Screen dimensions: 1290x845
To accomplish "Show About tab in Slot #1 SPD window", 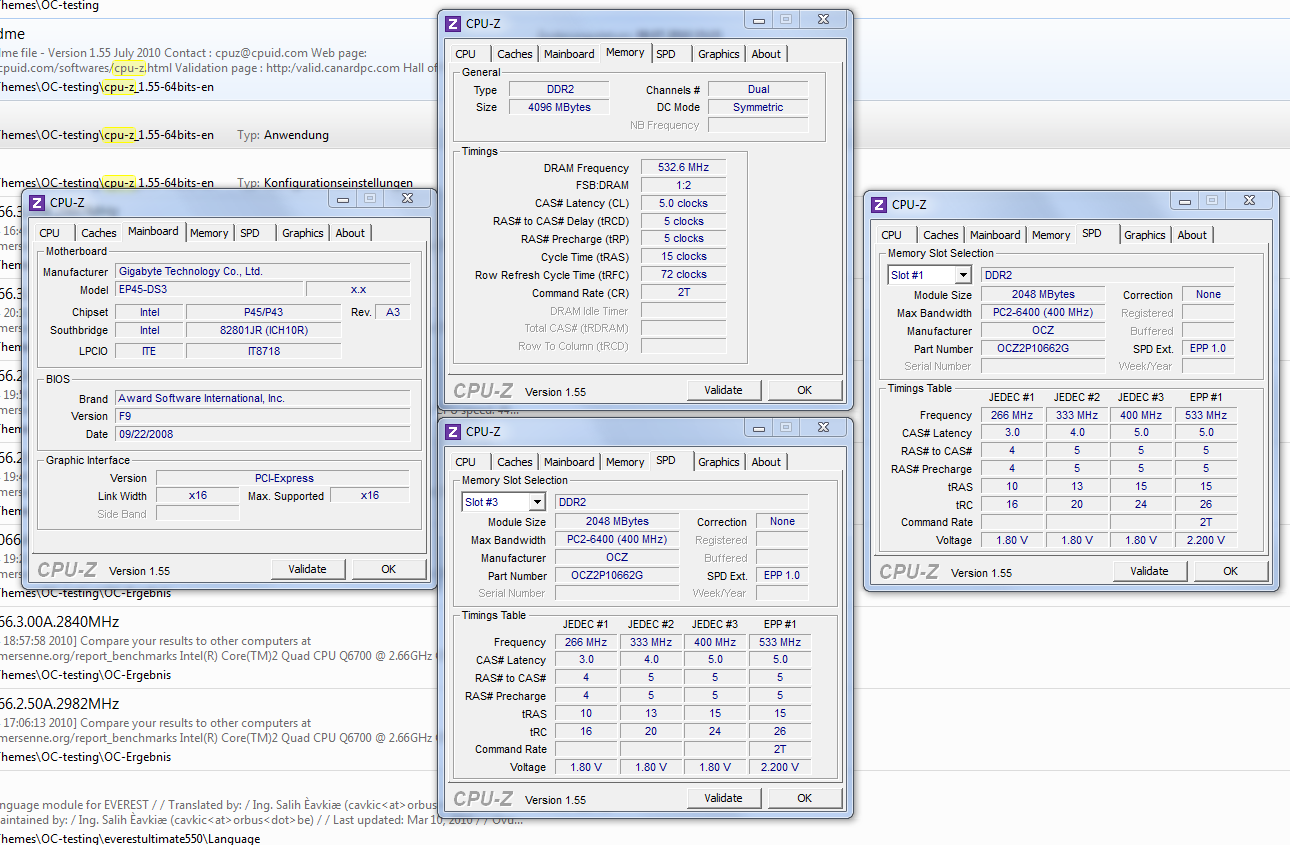I will [x=1192, y=235].
